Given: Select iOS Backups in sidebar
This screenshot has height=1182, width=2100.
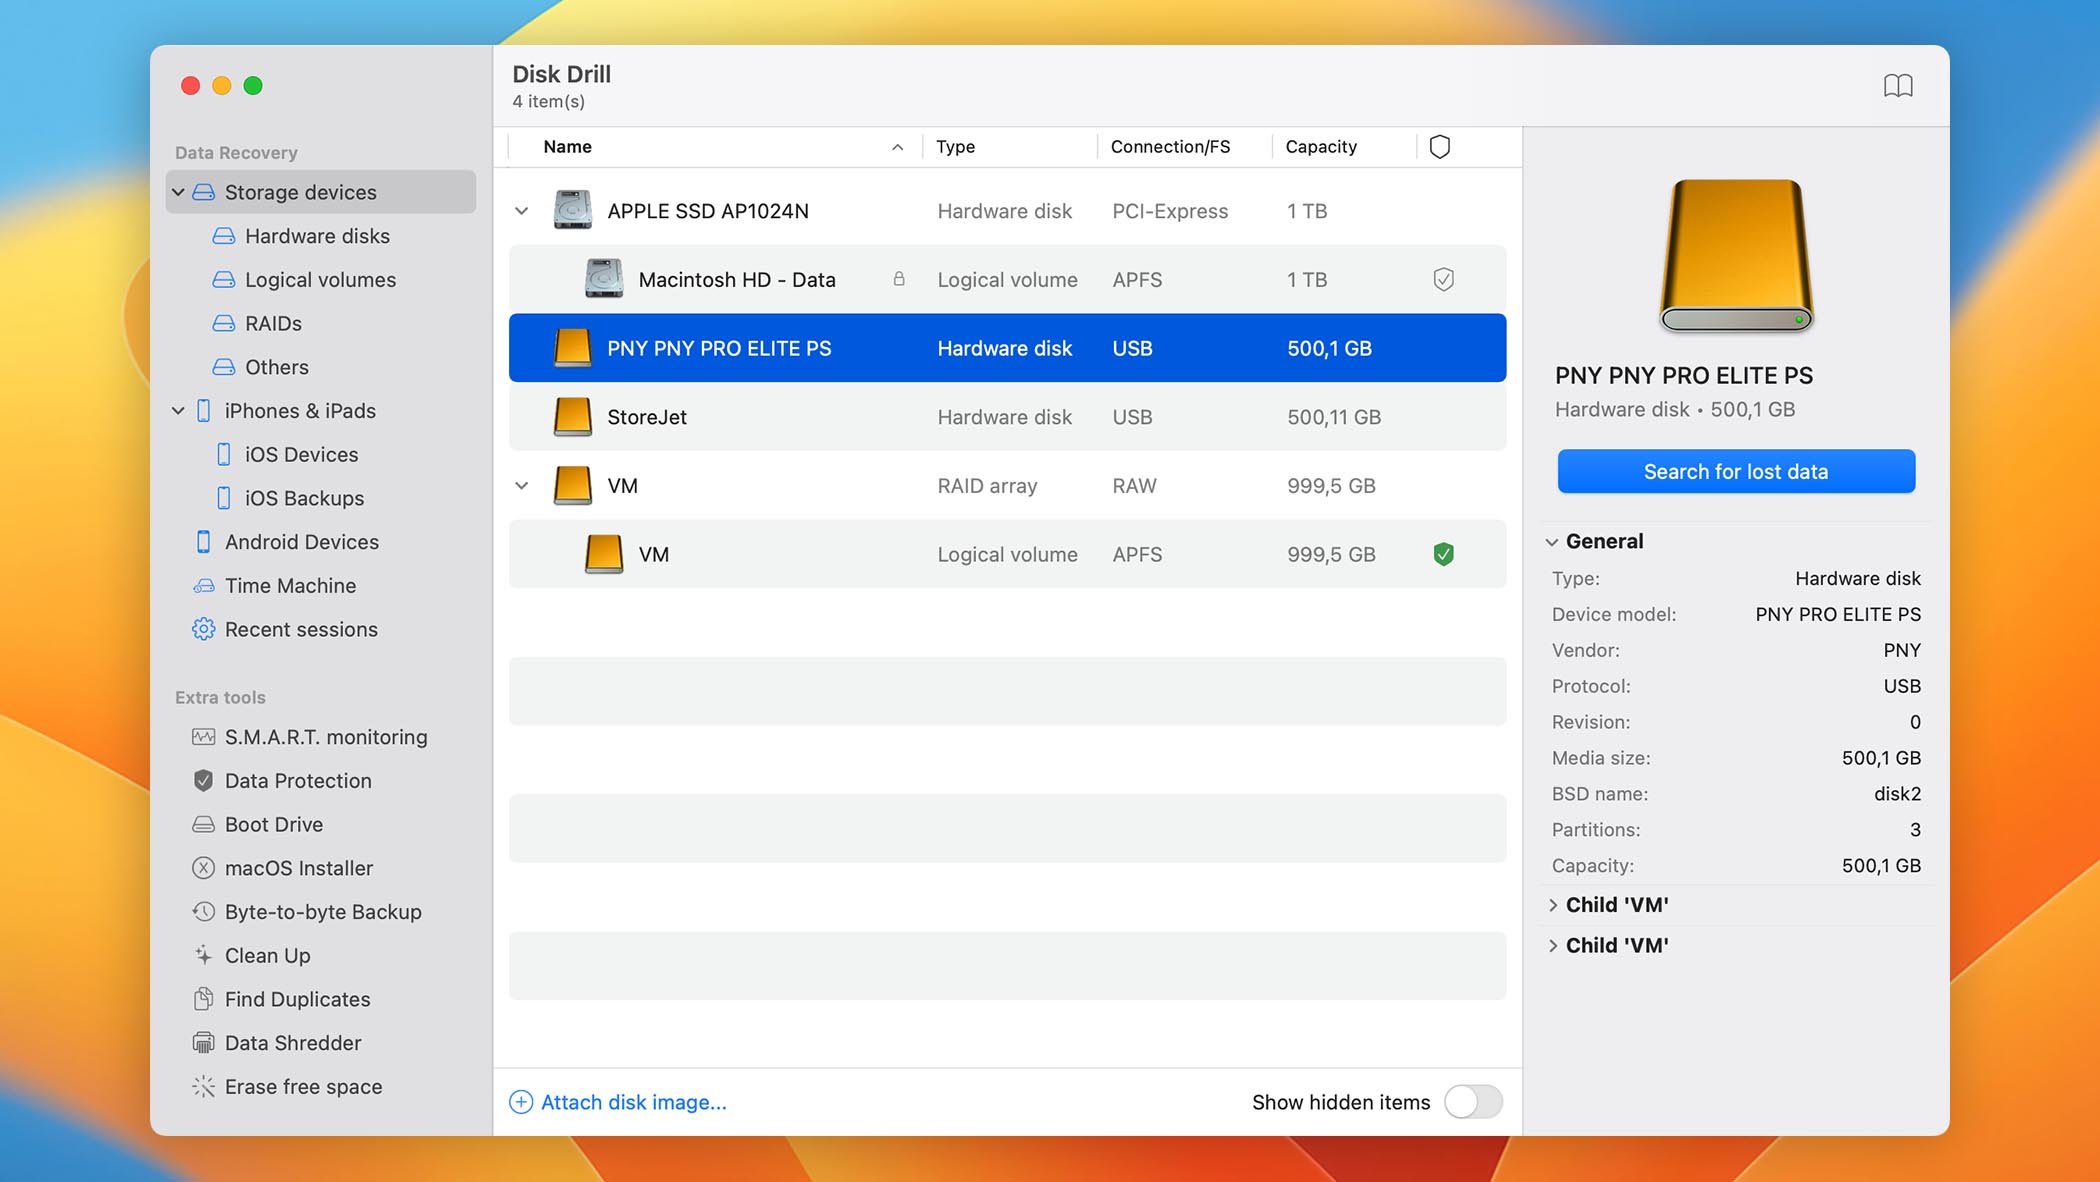Looking at the screenshot, I should pos(290,498).
